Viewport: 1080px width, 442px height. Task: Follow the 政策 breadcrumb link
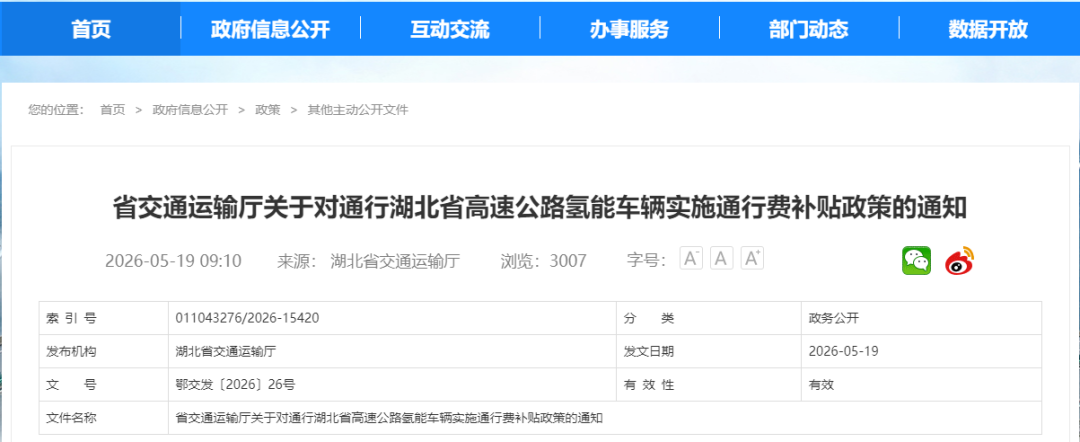[268, 109]
